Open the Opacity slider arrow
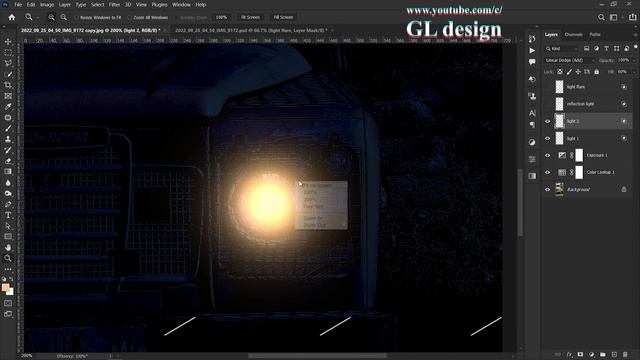The height and width of the screenshot is (360, 640). point(634,60)
